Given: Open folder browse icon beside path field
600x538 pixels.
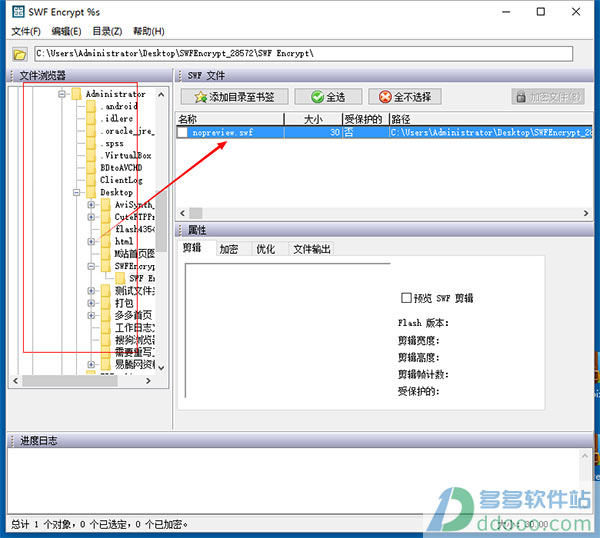Looking at the screenshot, I should (x=20, y=54).
